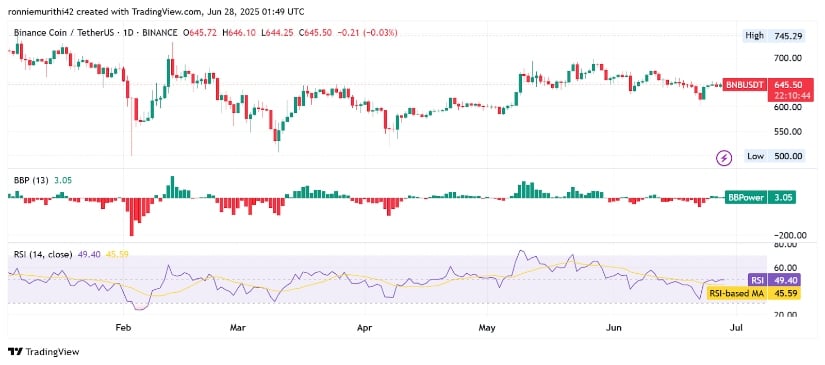Viewport: 825px width, 365px height.
Task: Click the high value H646.10
Action: (239, 33)
